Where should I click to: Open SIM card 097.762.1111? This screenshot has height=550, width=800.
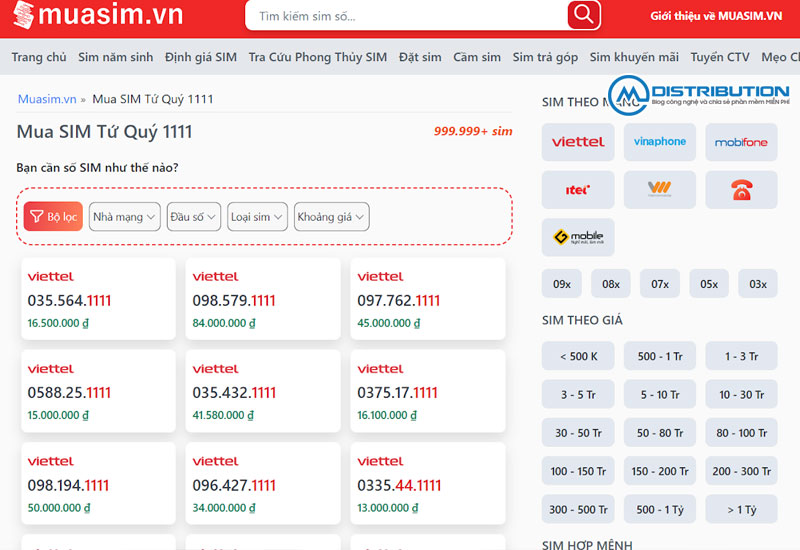pyautogui.click(x=428, y=298)
